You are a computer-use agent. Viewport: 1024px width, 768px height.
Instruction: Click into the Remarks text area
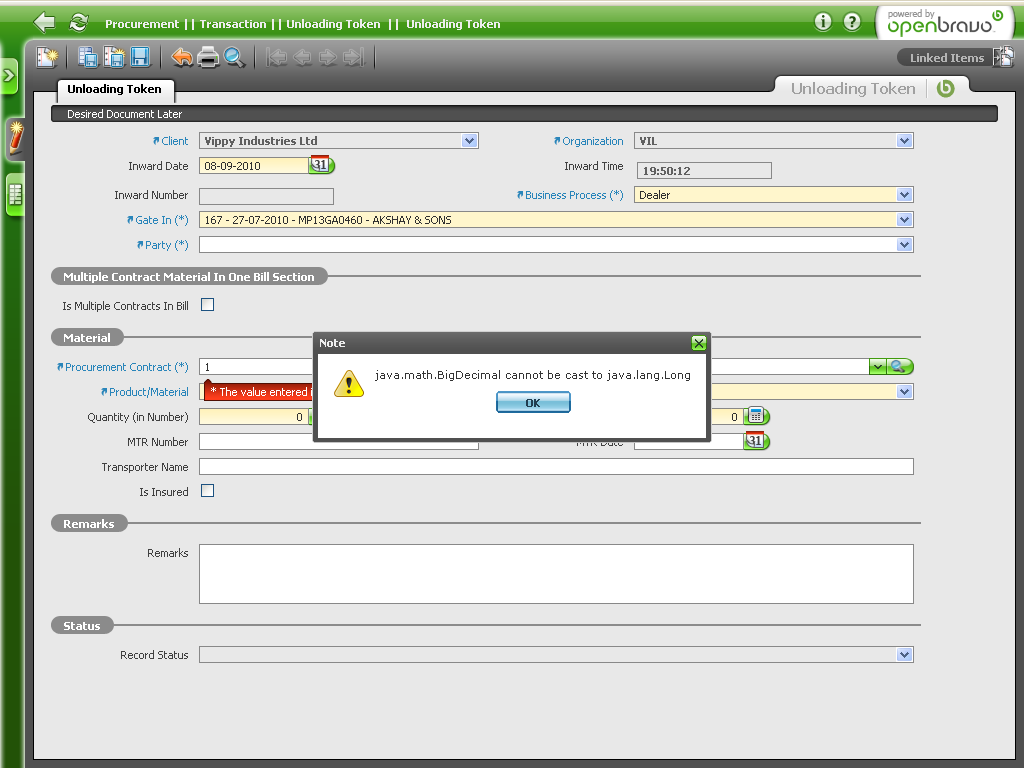pyautogui.click(x=556, y=574)
